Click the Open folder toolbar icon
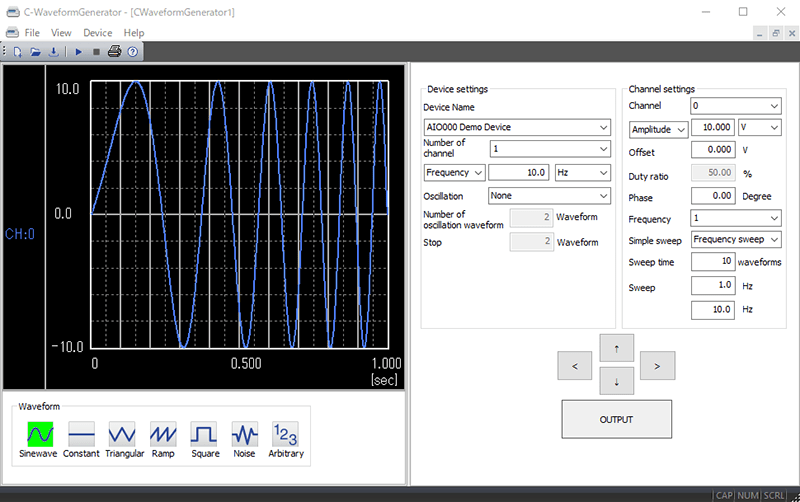This screenshot has width=800, height=502. (34, 51)
